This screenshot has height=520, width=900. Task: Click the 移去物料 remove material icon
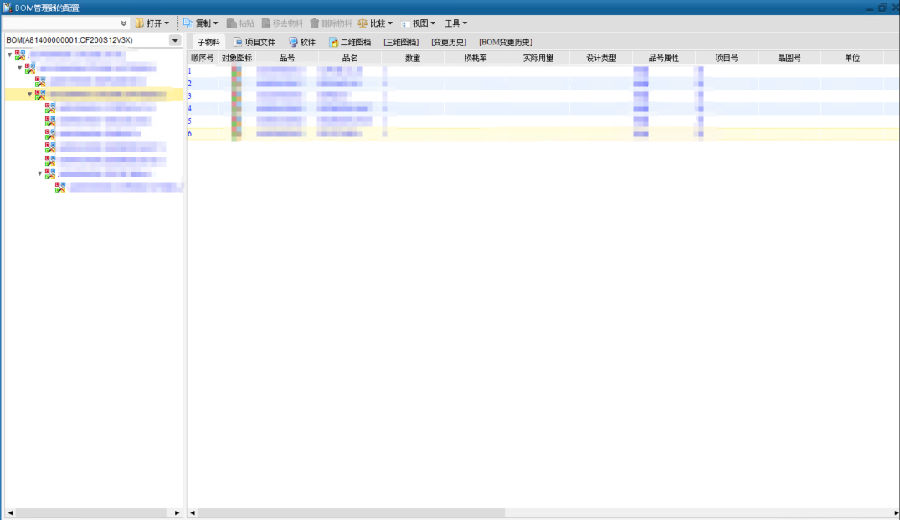point(266,23)
